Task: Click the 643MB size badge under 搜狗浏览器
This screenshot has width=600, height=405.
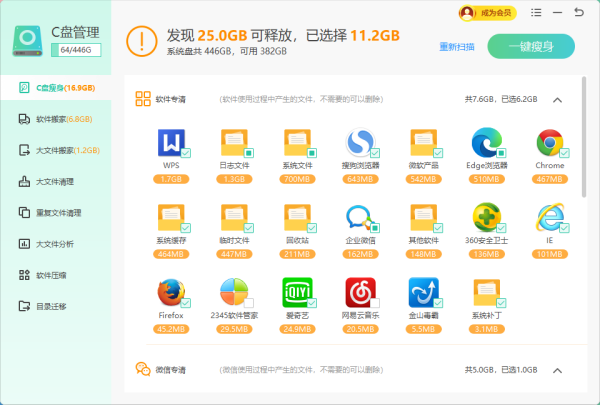Action: [x=360, y=179]
